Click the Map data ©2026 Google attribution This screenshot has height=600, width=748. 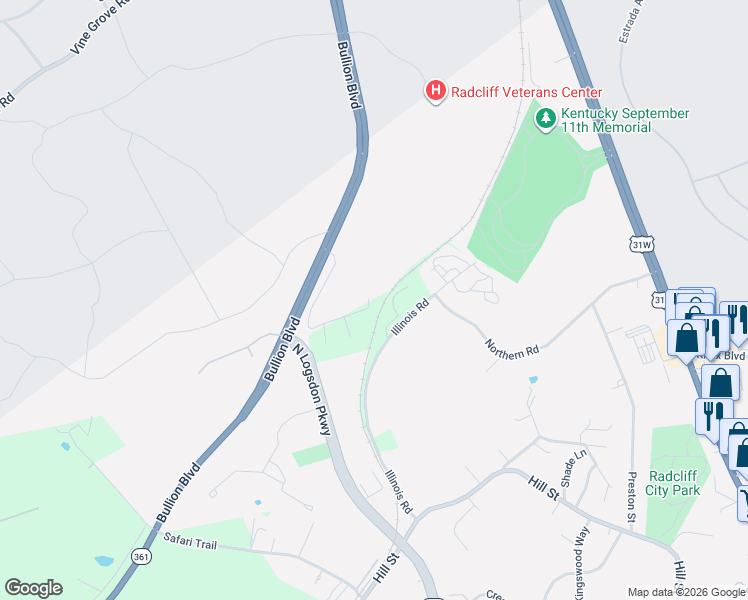(x=687, y=592)
